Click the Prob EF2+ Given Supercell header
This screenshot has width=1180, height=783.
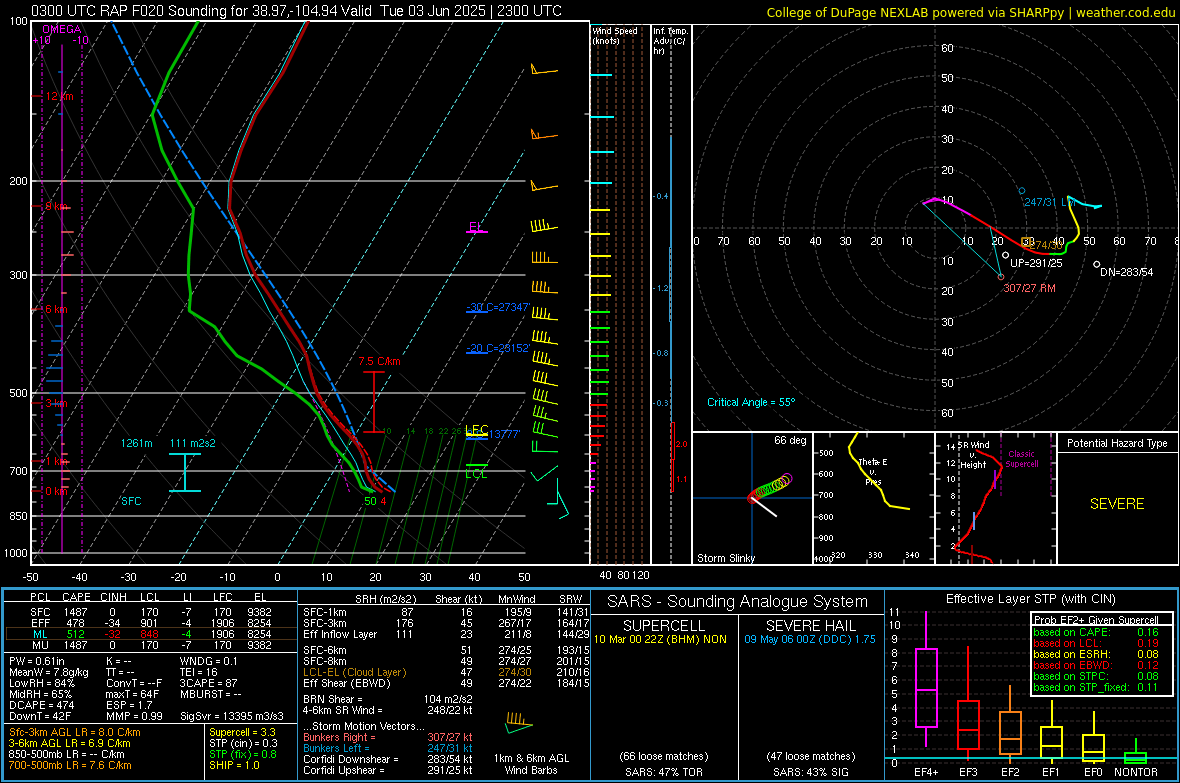(1096, 620)
